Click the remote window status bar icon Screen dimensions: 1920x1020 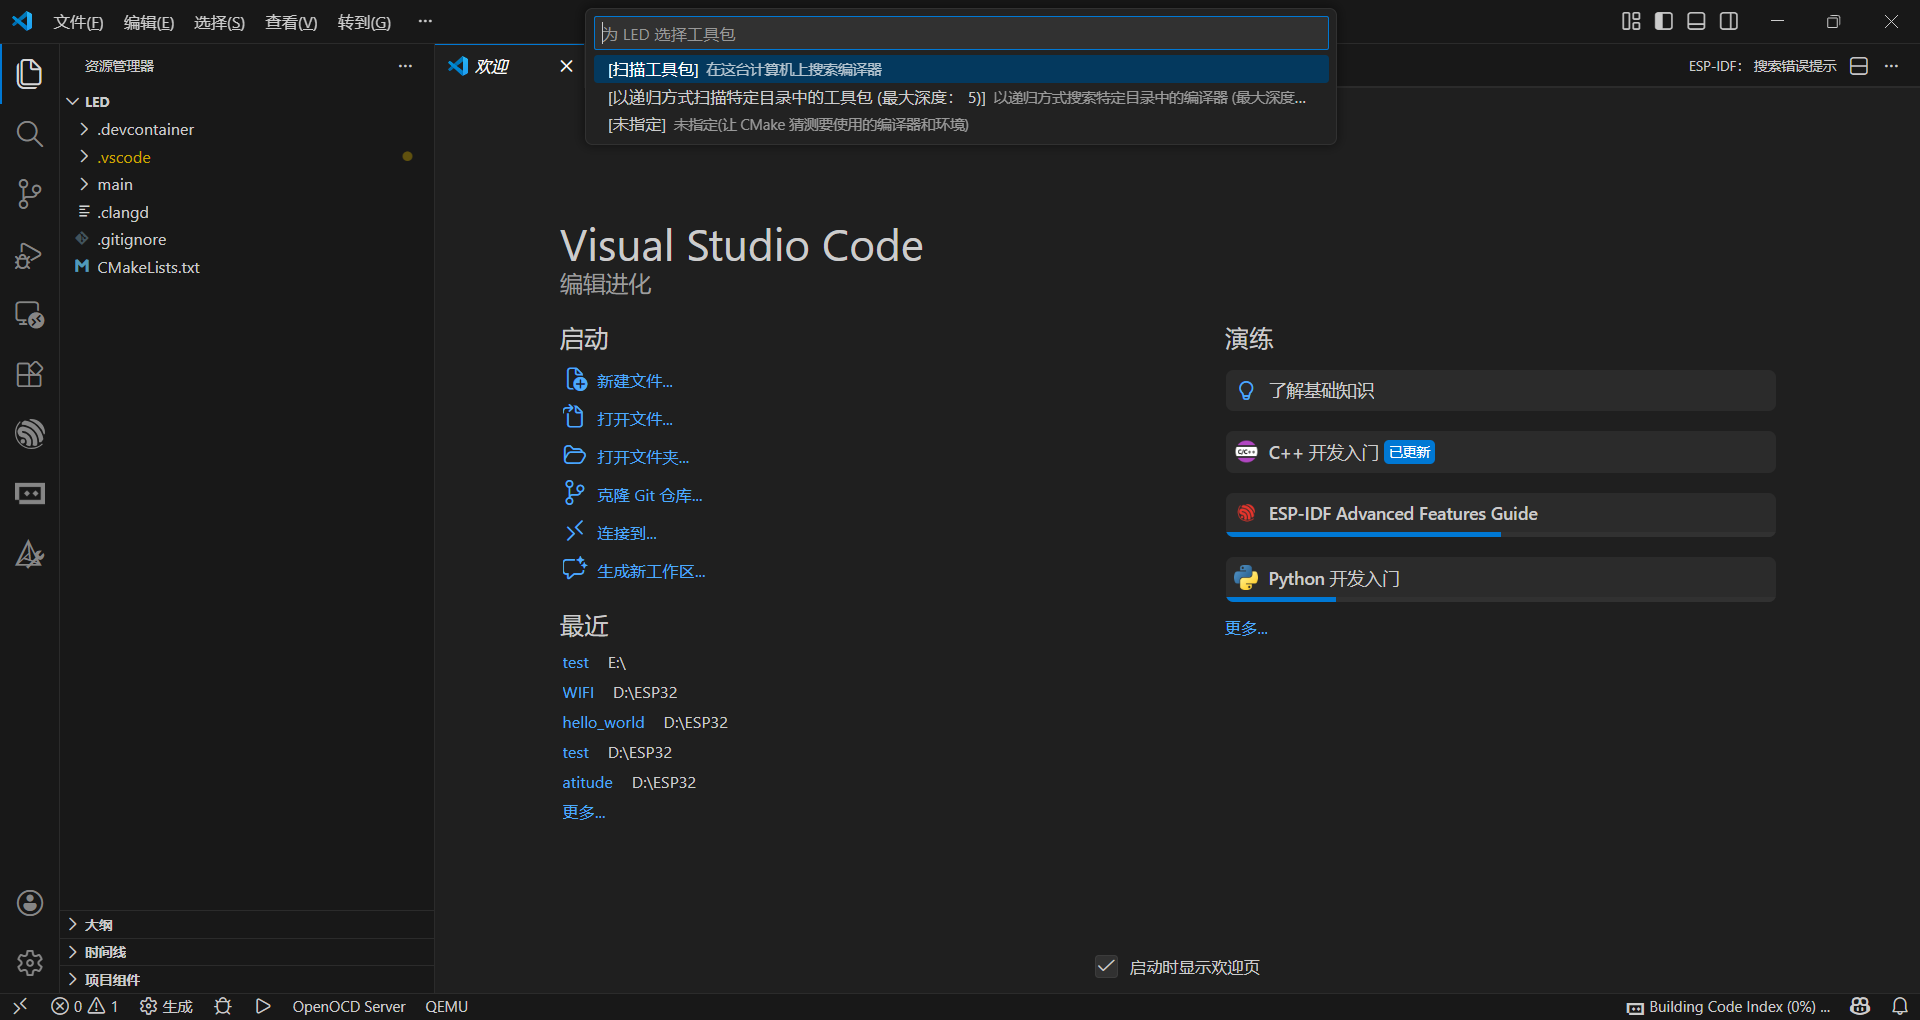[20, 1006]
